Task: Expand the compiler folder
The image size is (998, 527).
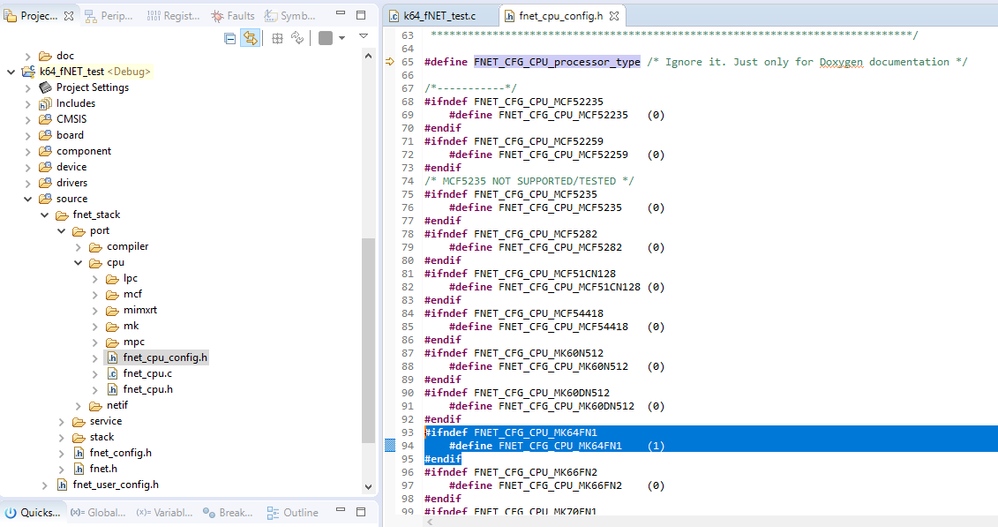Action: pyautogui.click(x=78, y=247)
